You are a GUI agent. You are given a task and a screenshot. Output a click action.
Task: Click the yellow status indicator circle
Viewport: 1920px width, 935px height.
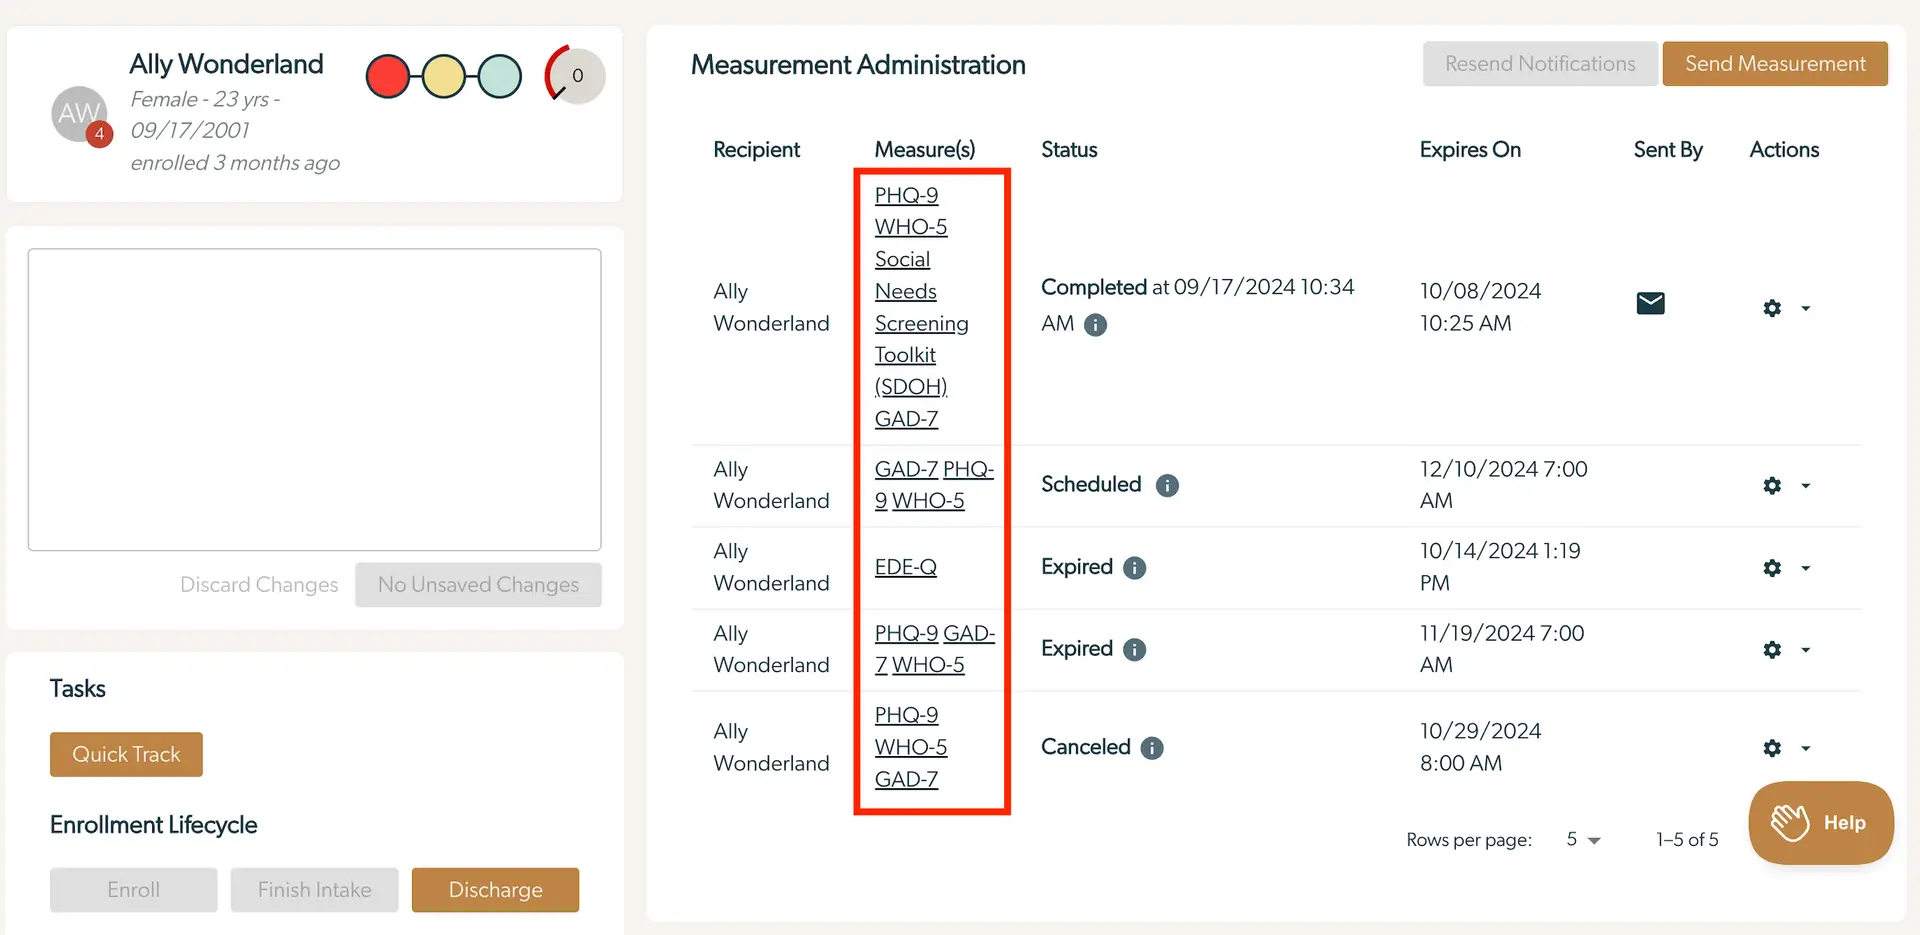point(444,75)
